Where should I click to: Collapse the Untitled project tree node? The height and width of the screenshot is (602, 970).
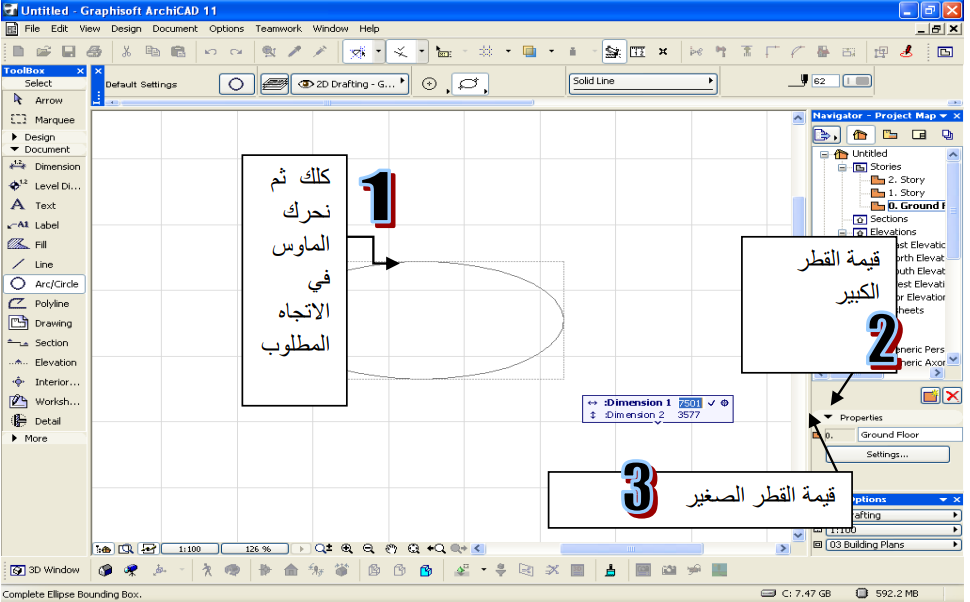tap(825, 154)
